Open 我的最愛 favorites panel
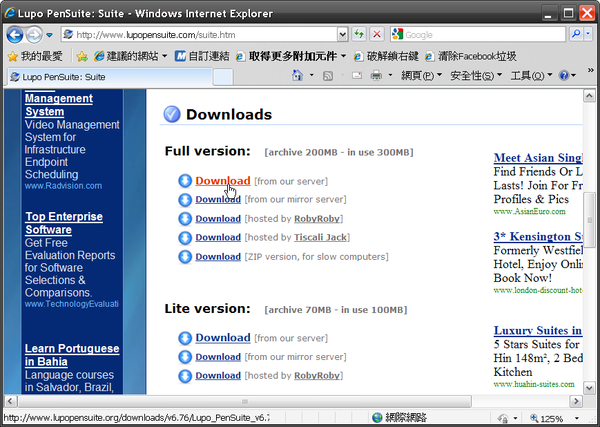 [x=35, y=57]
